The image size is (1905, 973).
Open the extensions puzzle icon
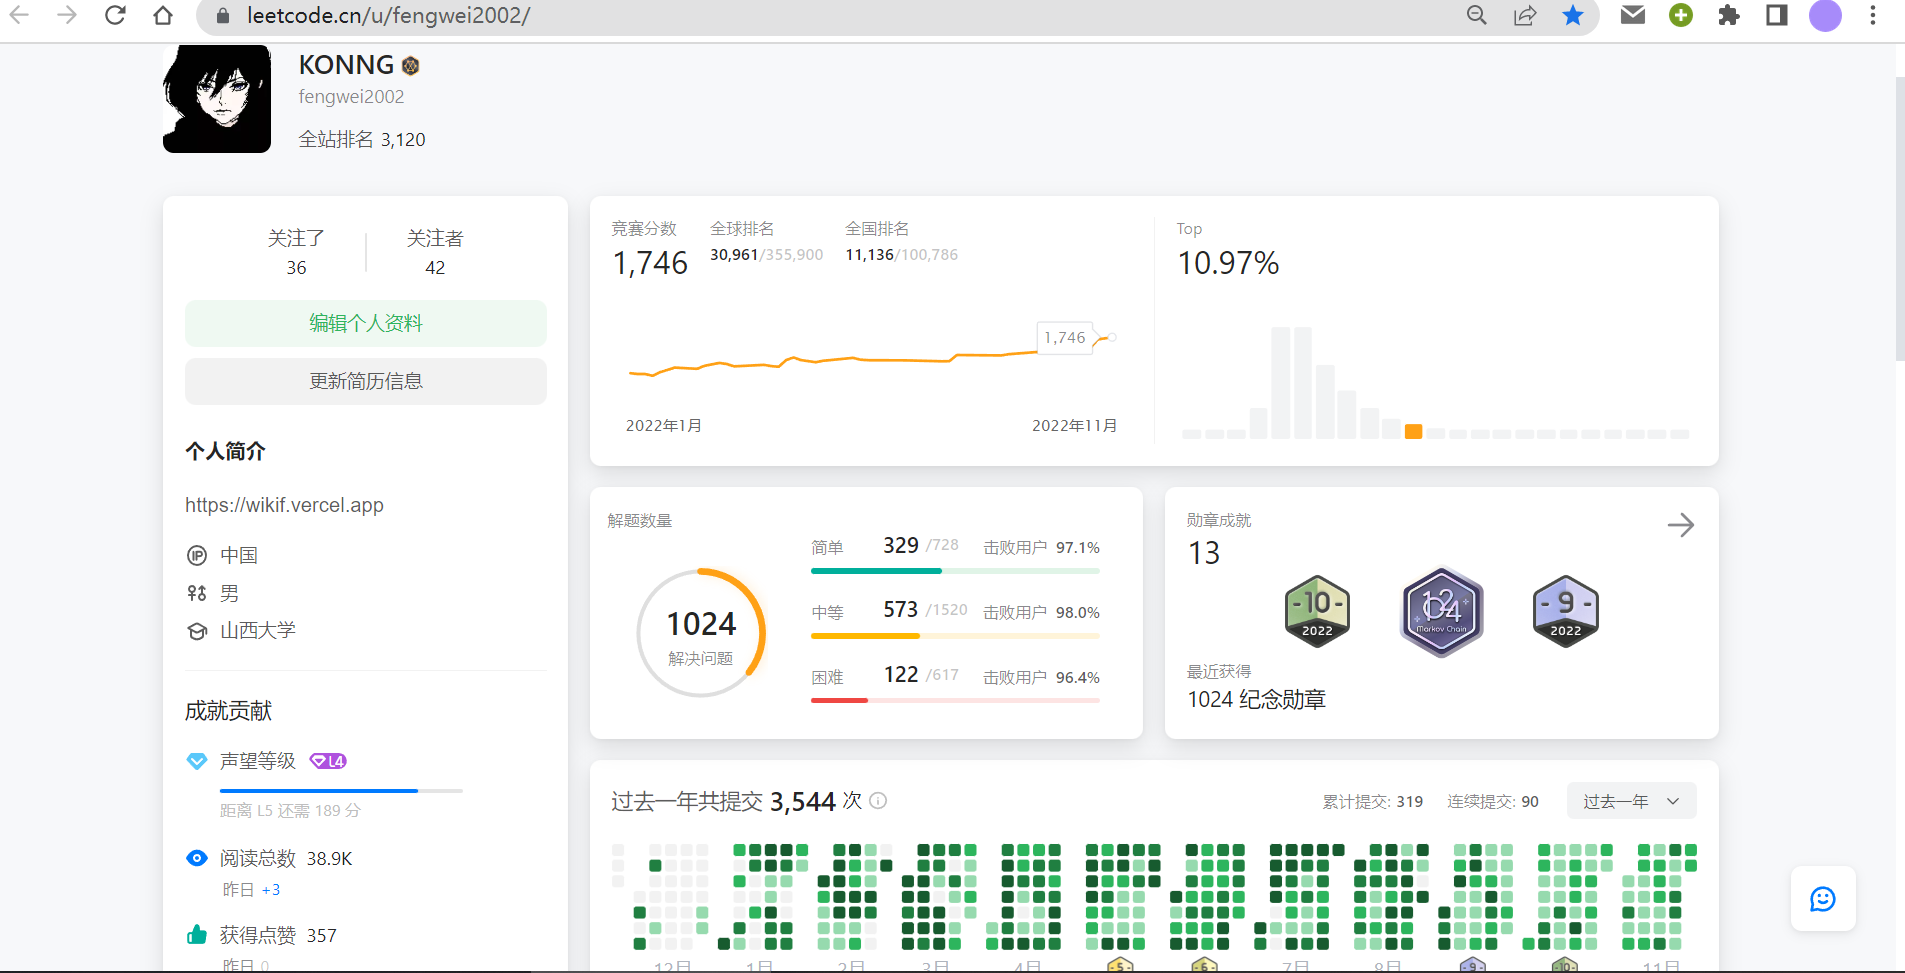[1729, 15]
